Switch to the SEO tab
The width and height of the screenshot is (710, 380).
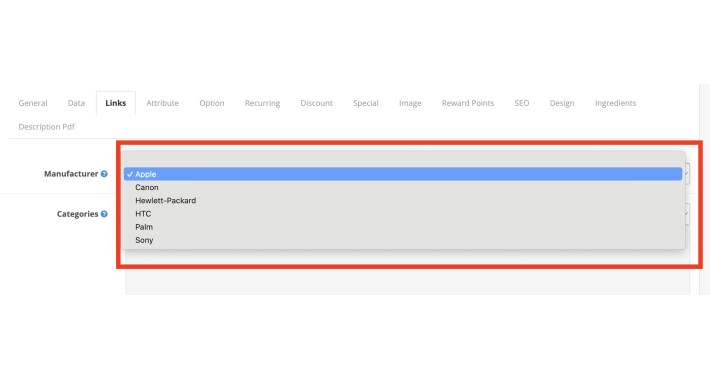click(522, 103)
